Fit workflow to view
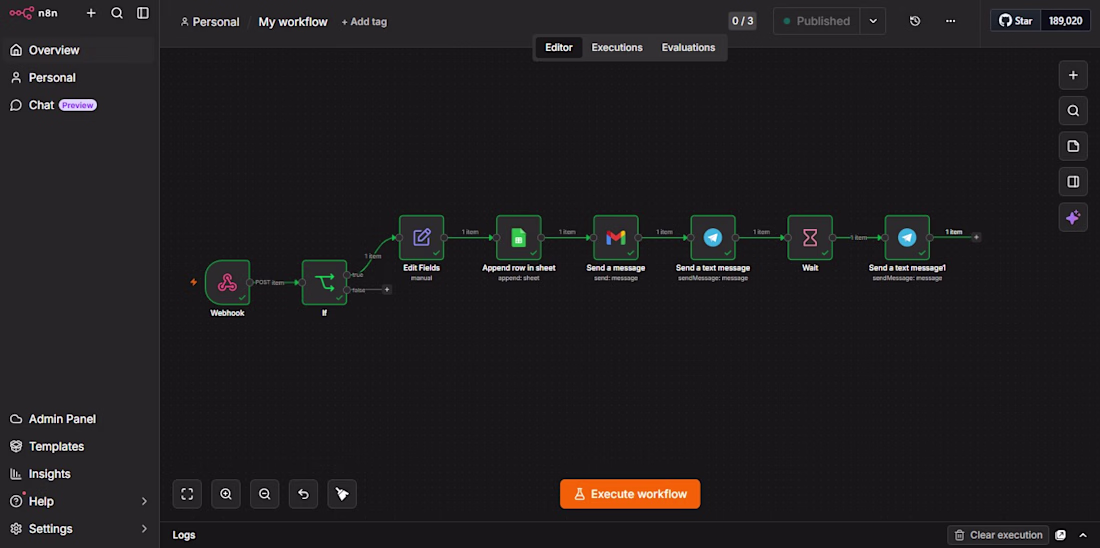Screen dimensions: 1100x548 click(187, 494)
